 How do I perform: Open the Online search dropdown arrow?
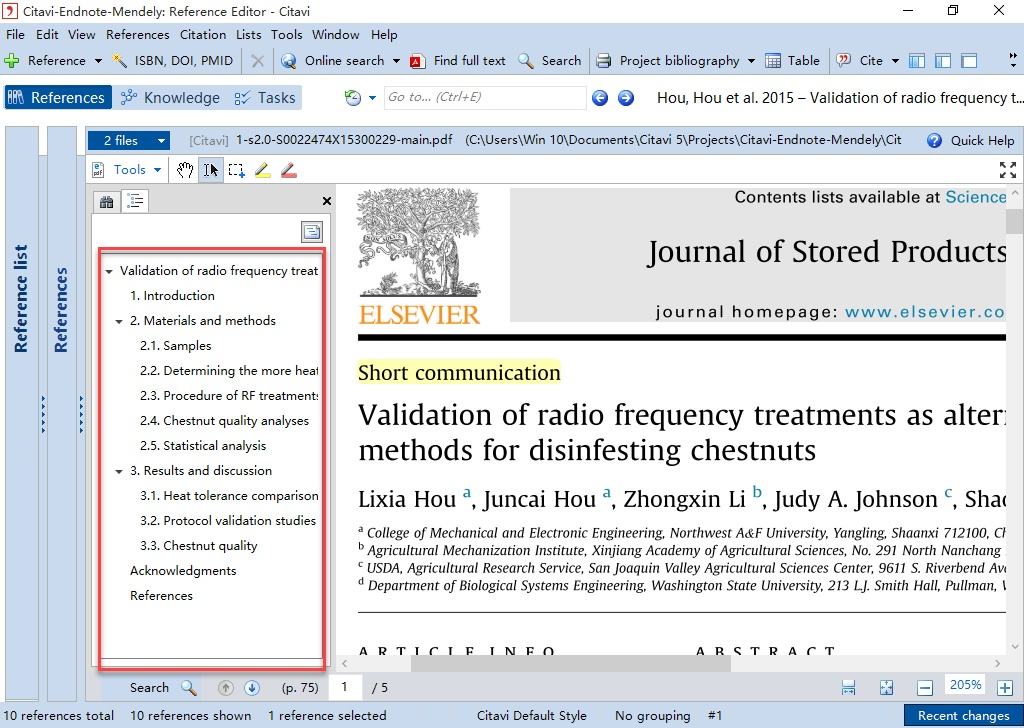coord(396,61)
